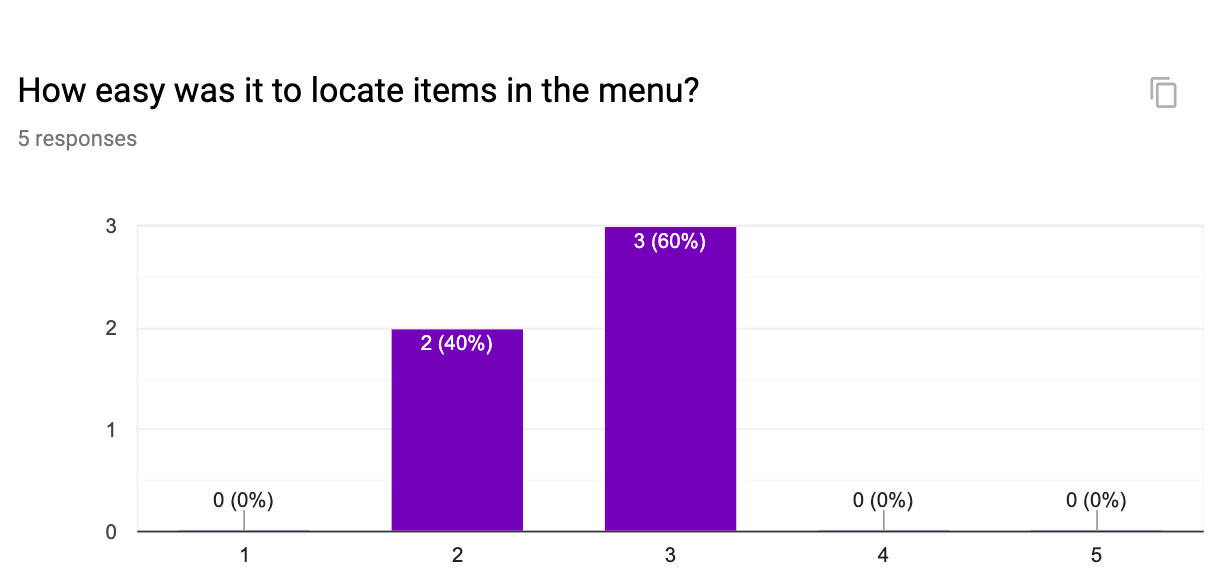
Task: Click the question title about locating menu items
Action: [x=358, y=92]
